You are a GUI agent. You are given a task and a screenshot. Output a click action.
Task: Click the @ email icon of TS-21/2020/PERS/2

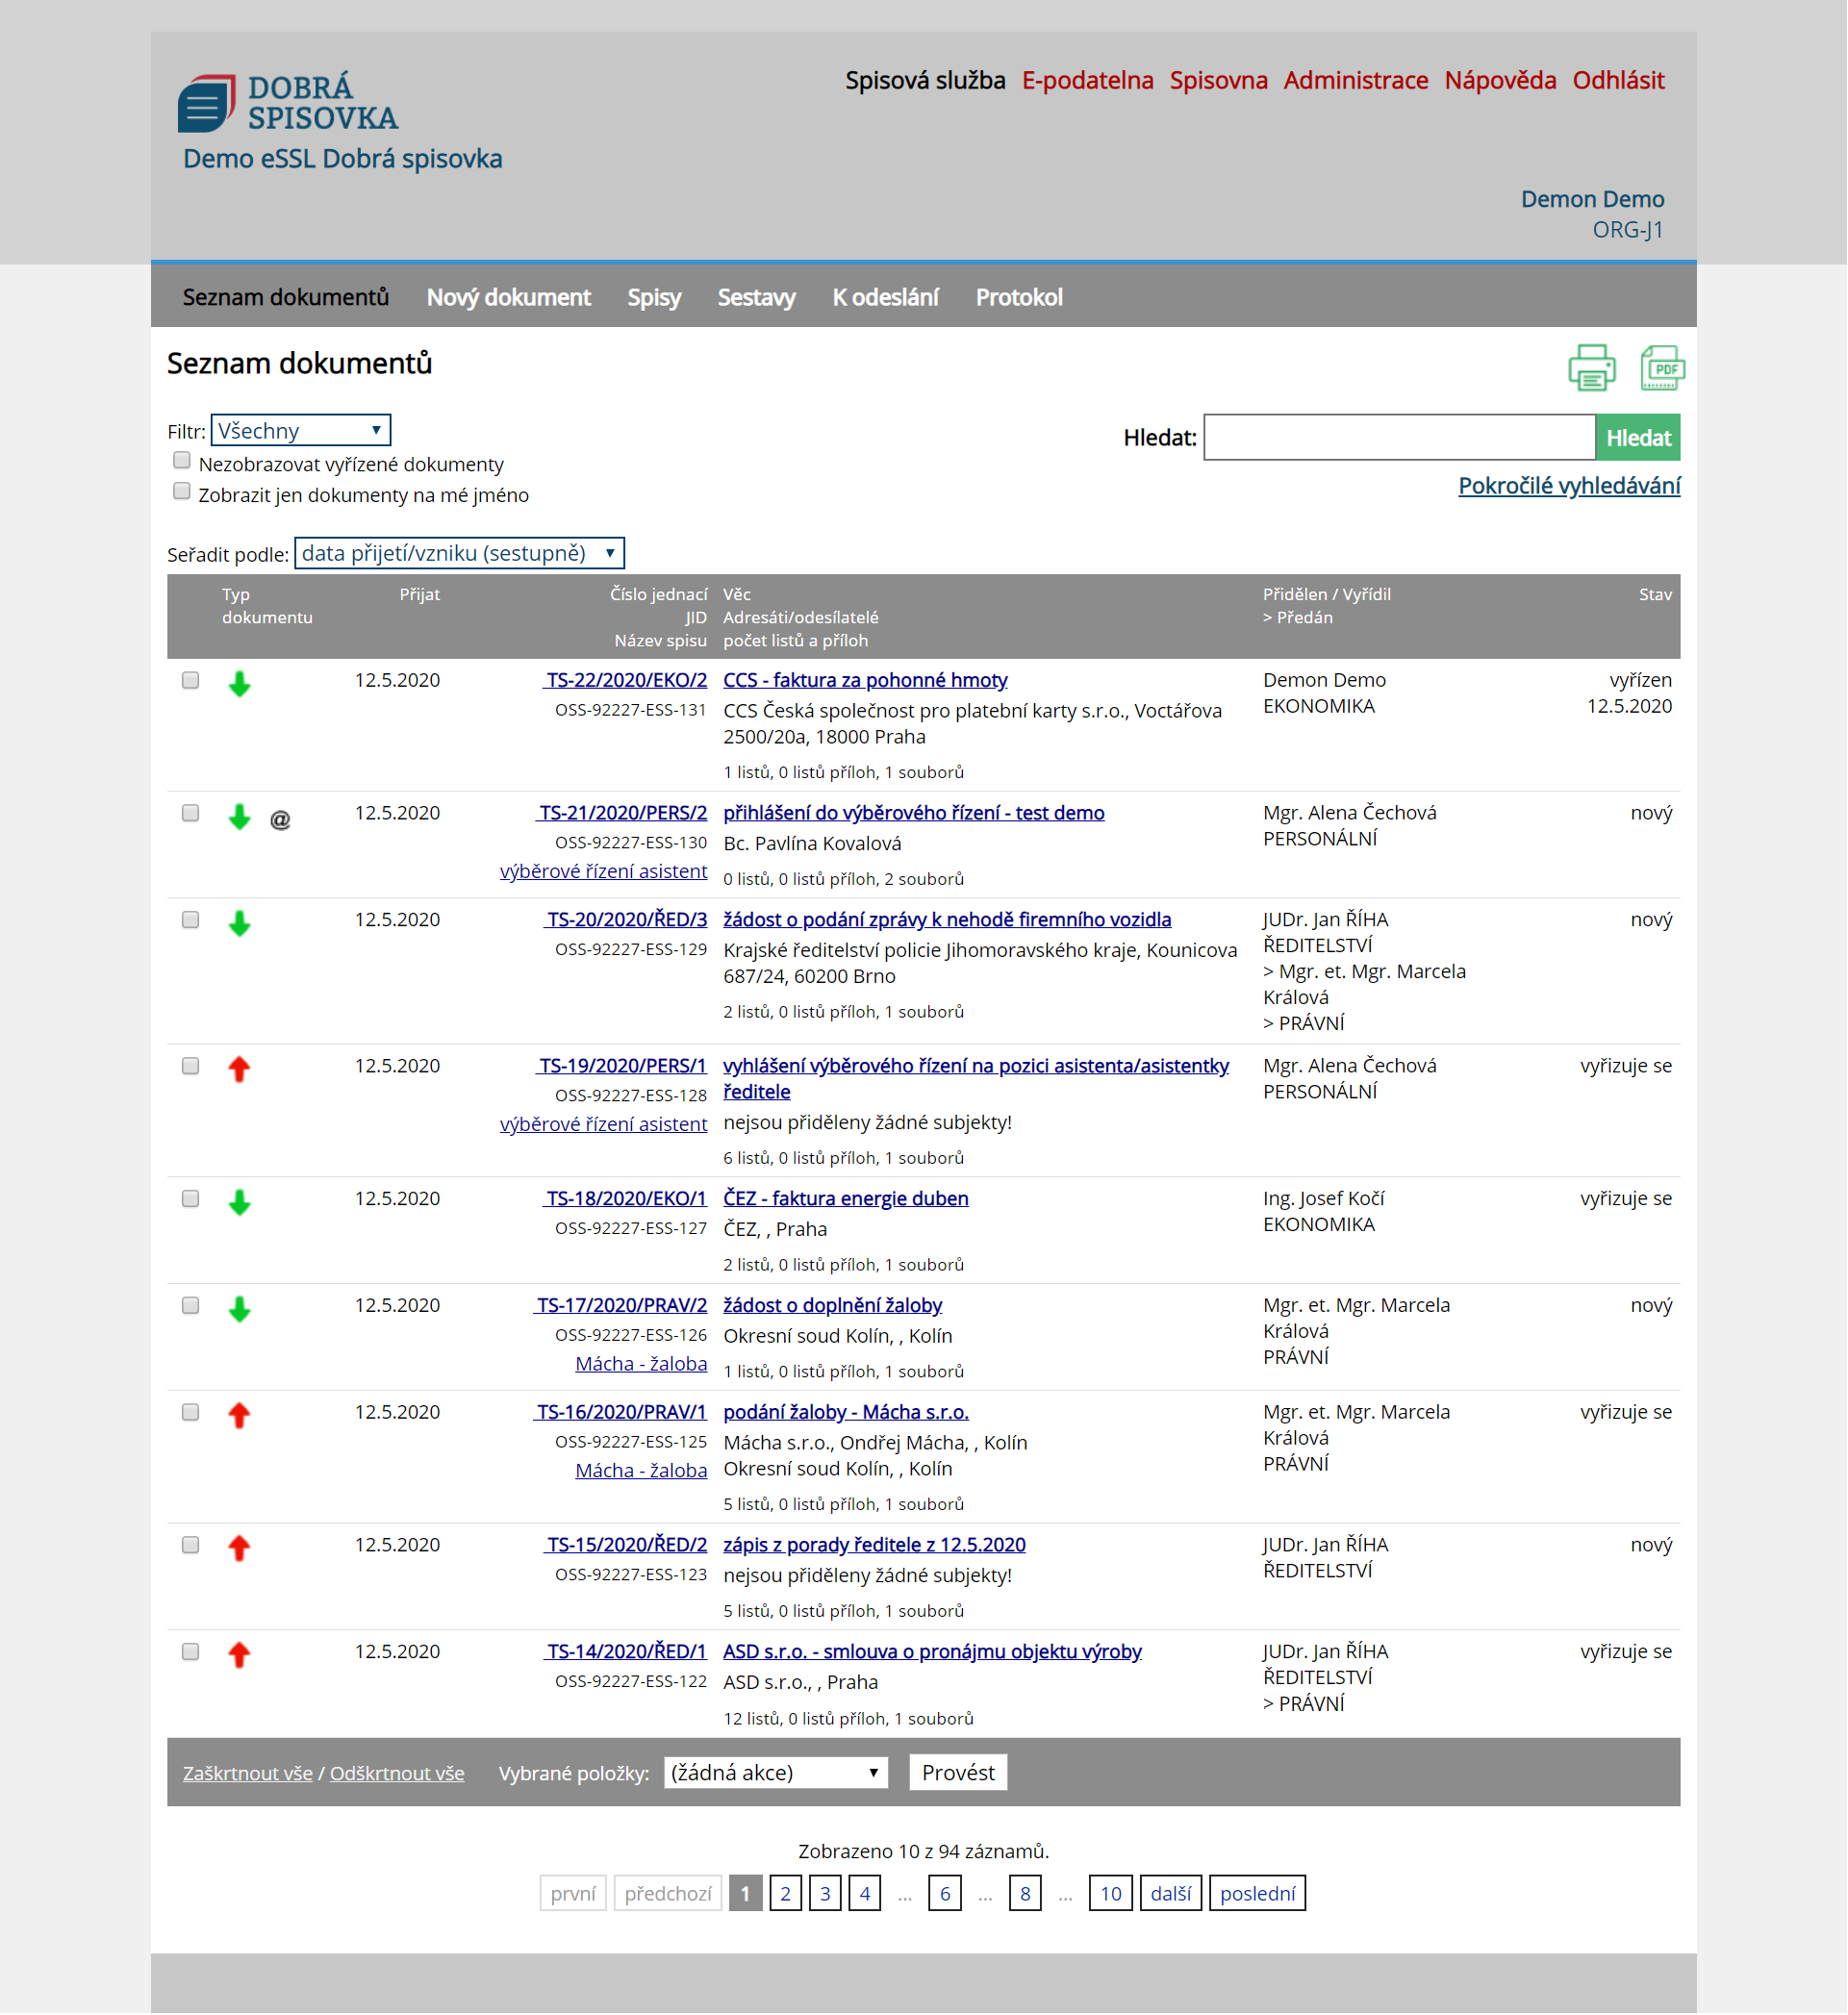tap(280, 819)
